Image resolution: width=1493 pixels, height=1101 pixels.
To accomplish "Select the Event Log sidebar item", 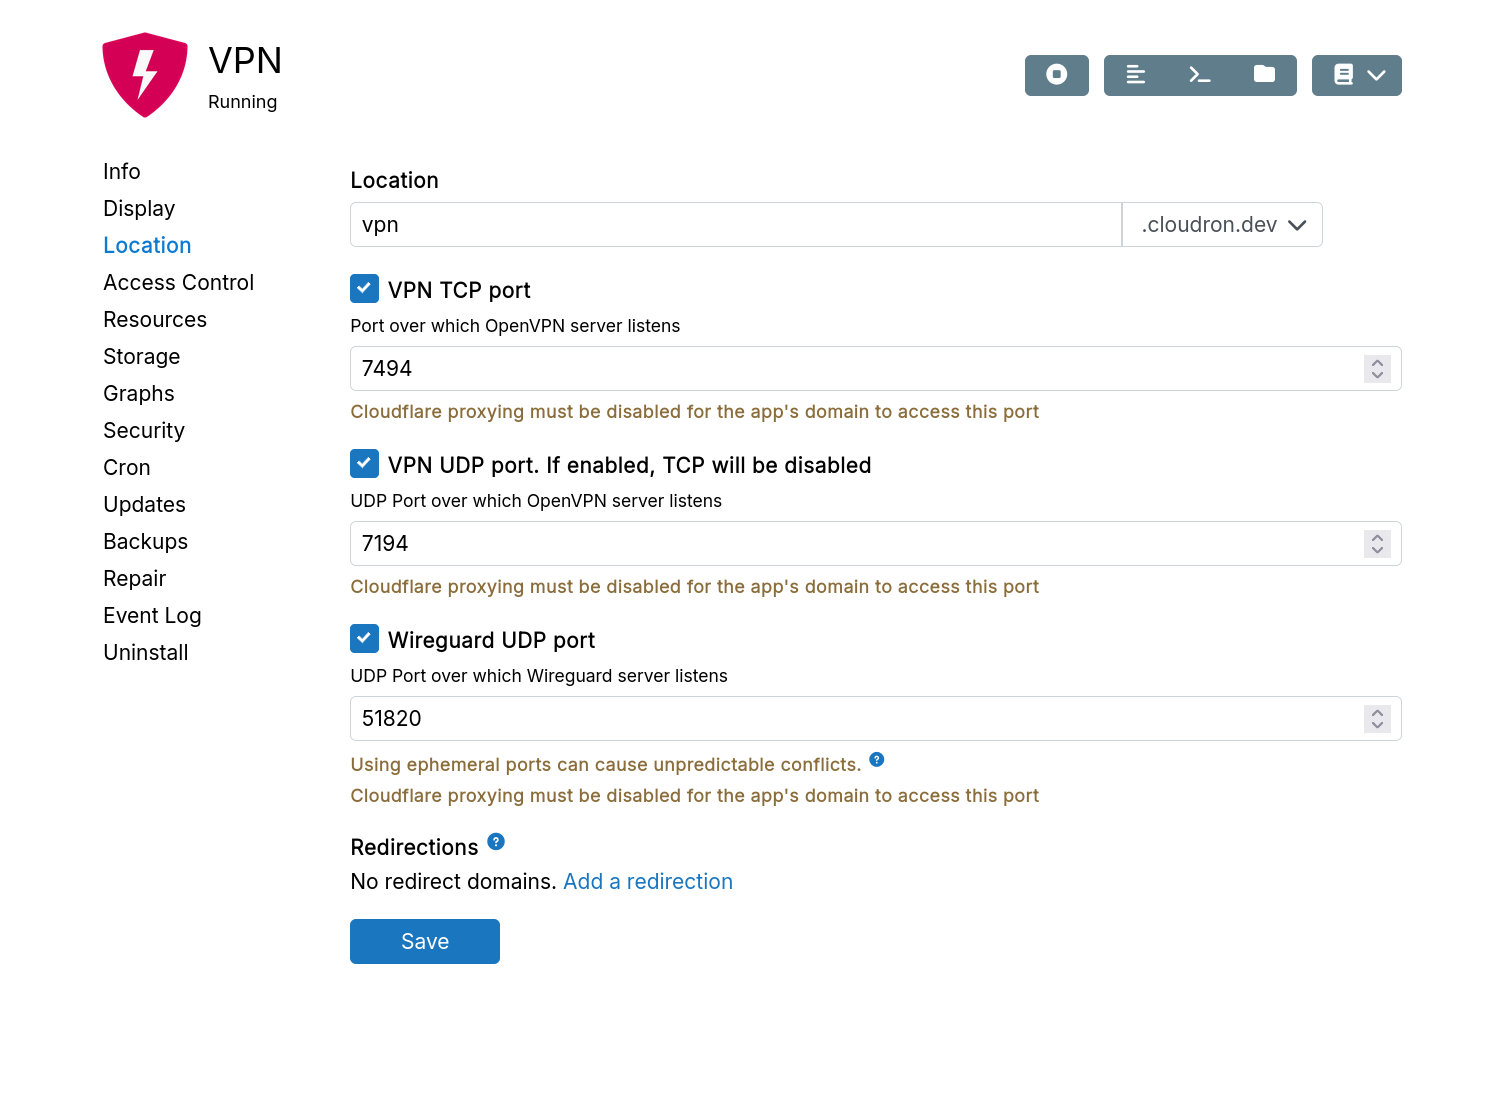I will [153, 616].
